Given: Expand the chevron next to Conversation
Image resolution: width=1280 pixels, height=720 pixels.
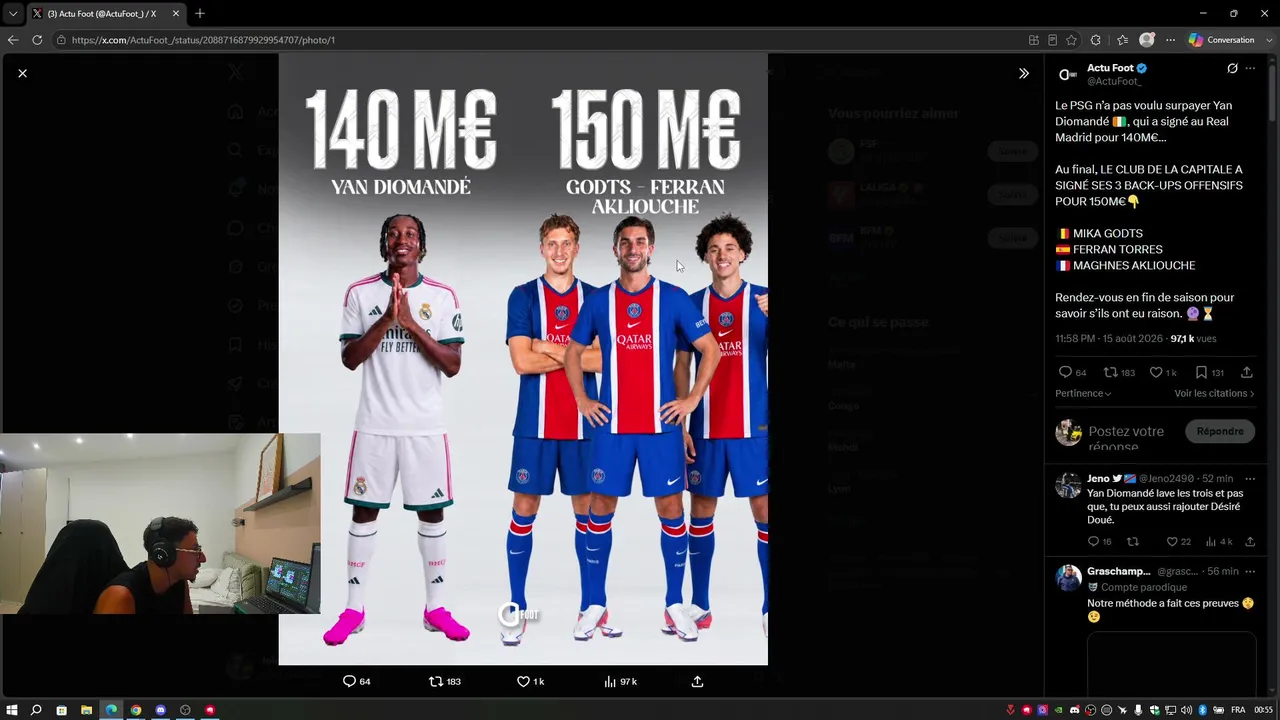Looking at the screenshot, I should coord(1268,40).
